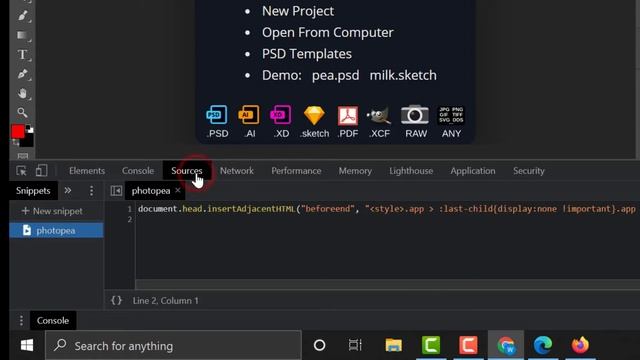The image size is (640, 360).
Task: Open the pea.psd demo file
Action: pos(336,75)
